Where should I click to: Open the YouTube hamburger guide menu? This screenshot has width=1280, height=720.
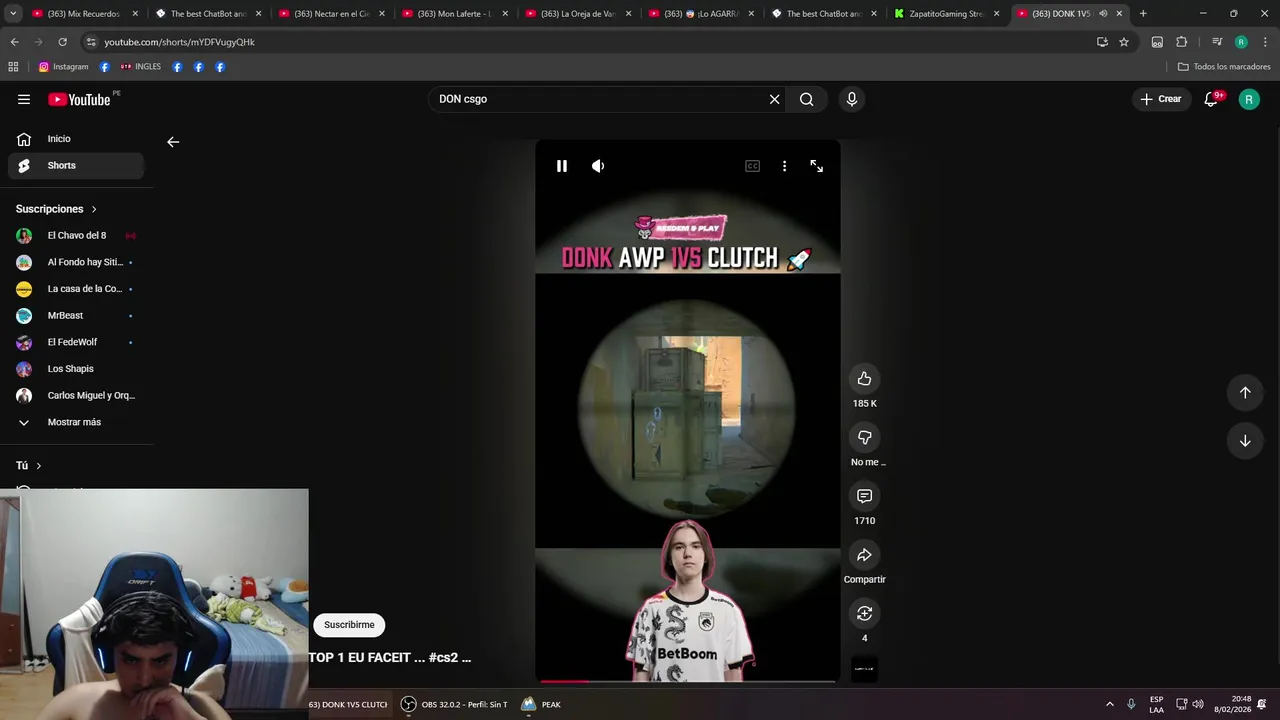24,99
